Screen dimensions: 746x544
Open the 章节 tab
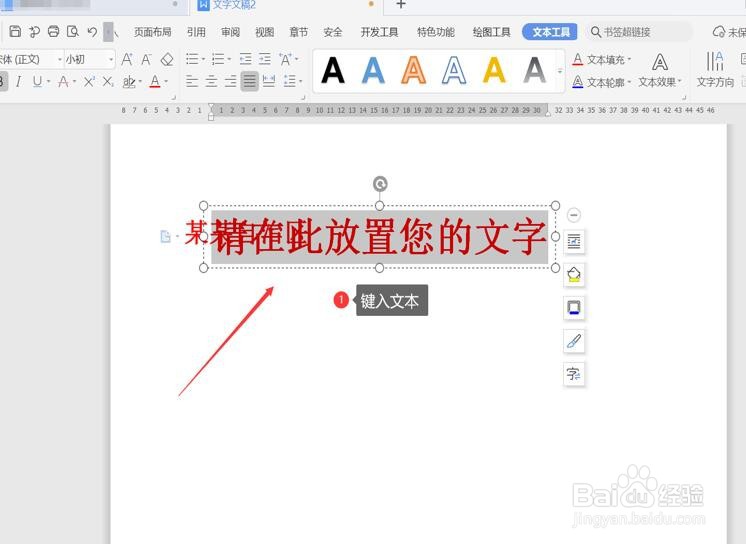[x=299, y=32]
